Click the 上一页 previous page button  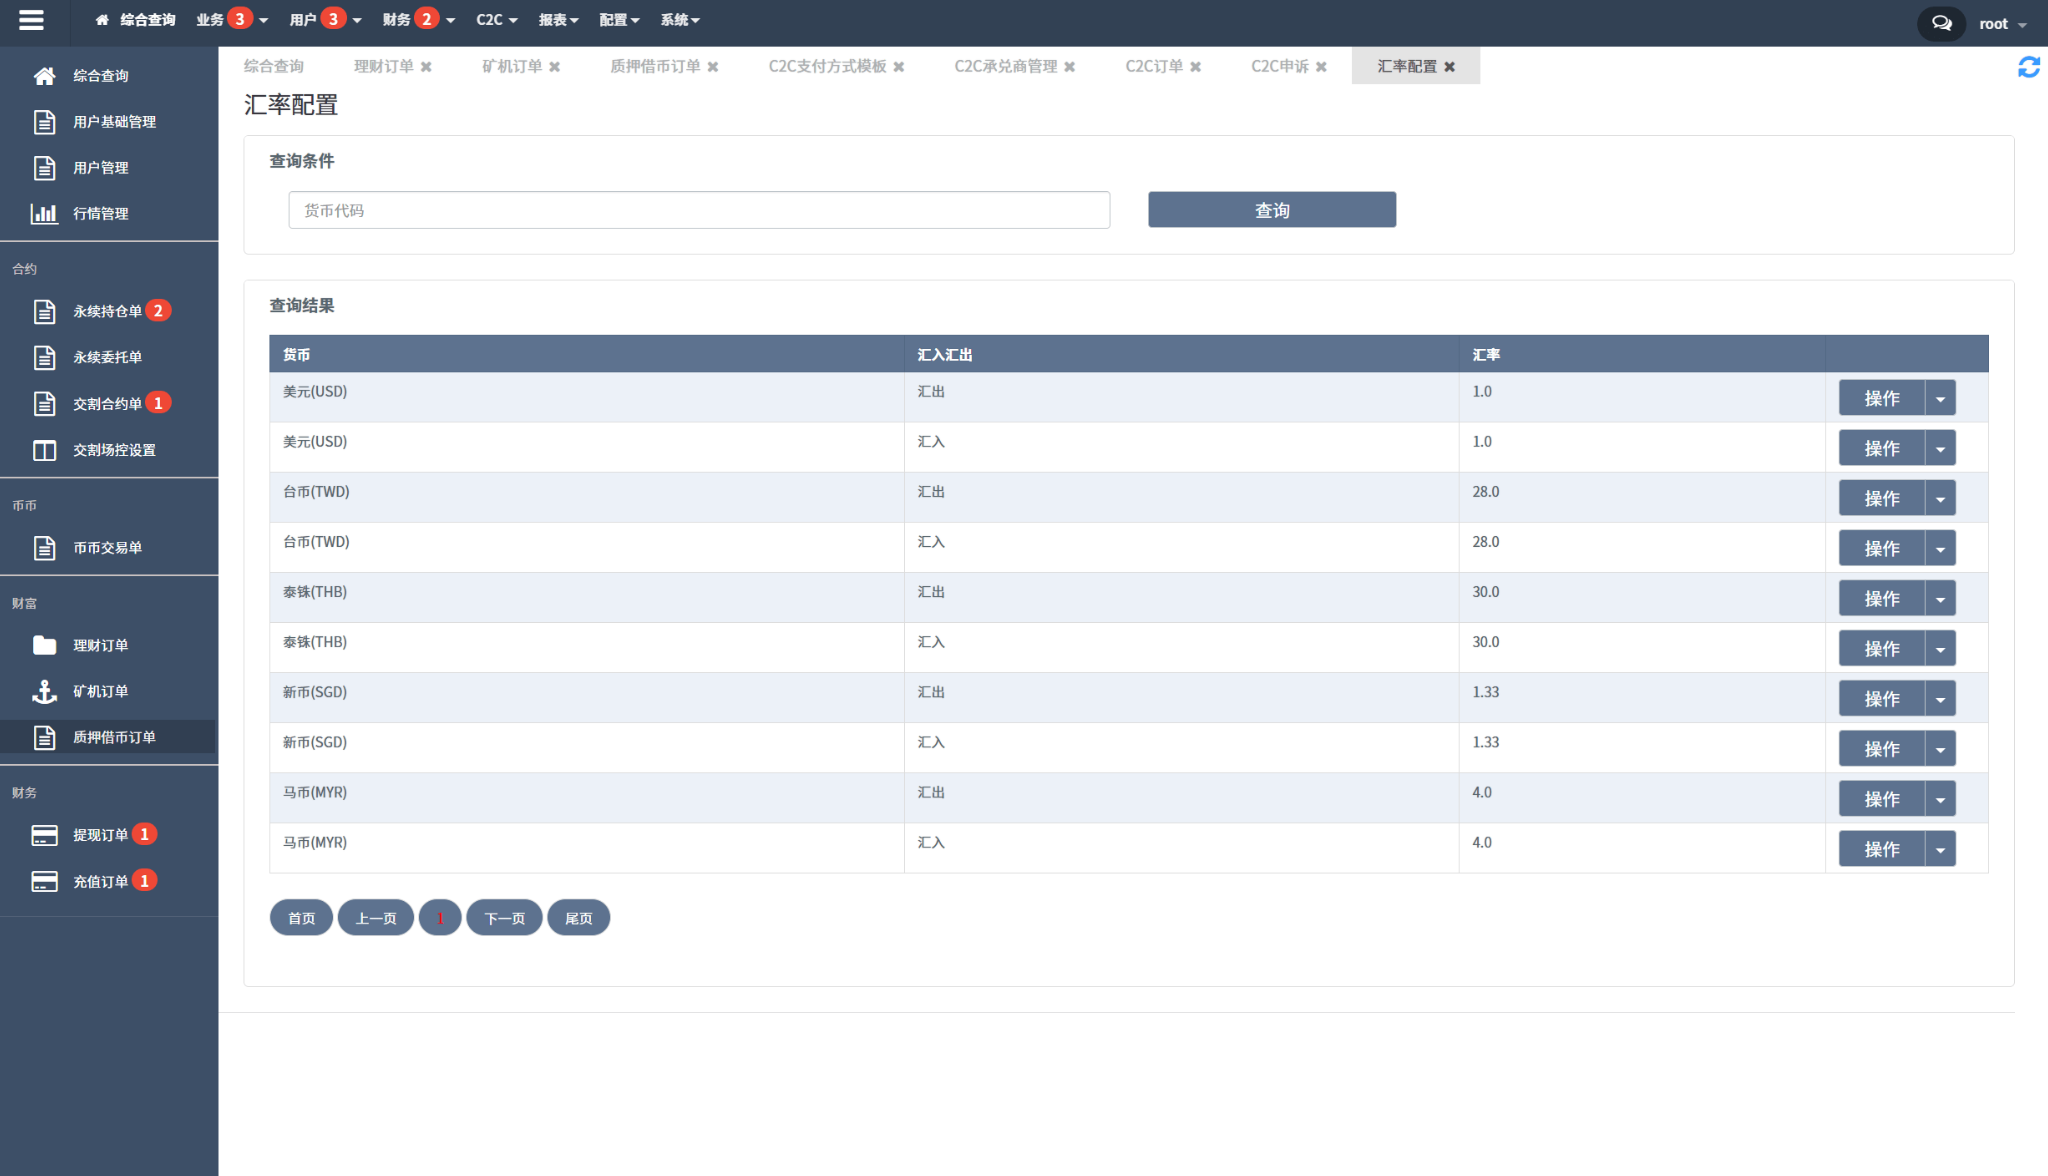pos(376,918)
